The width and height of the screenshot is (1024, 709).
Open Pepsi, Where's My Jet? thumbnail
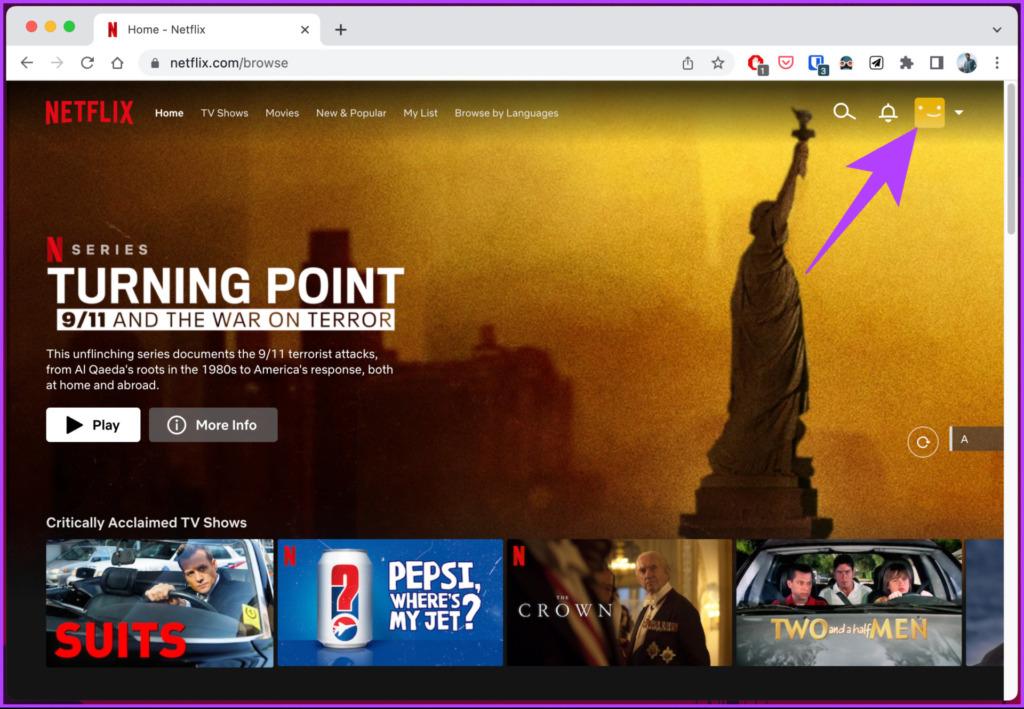click(390, 603)
